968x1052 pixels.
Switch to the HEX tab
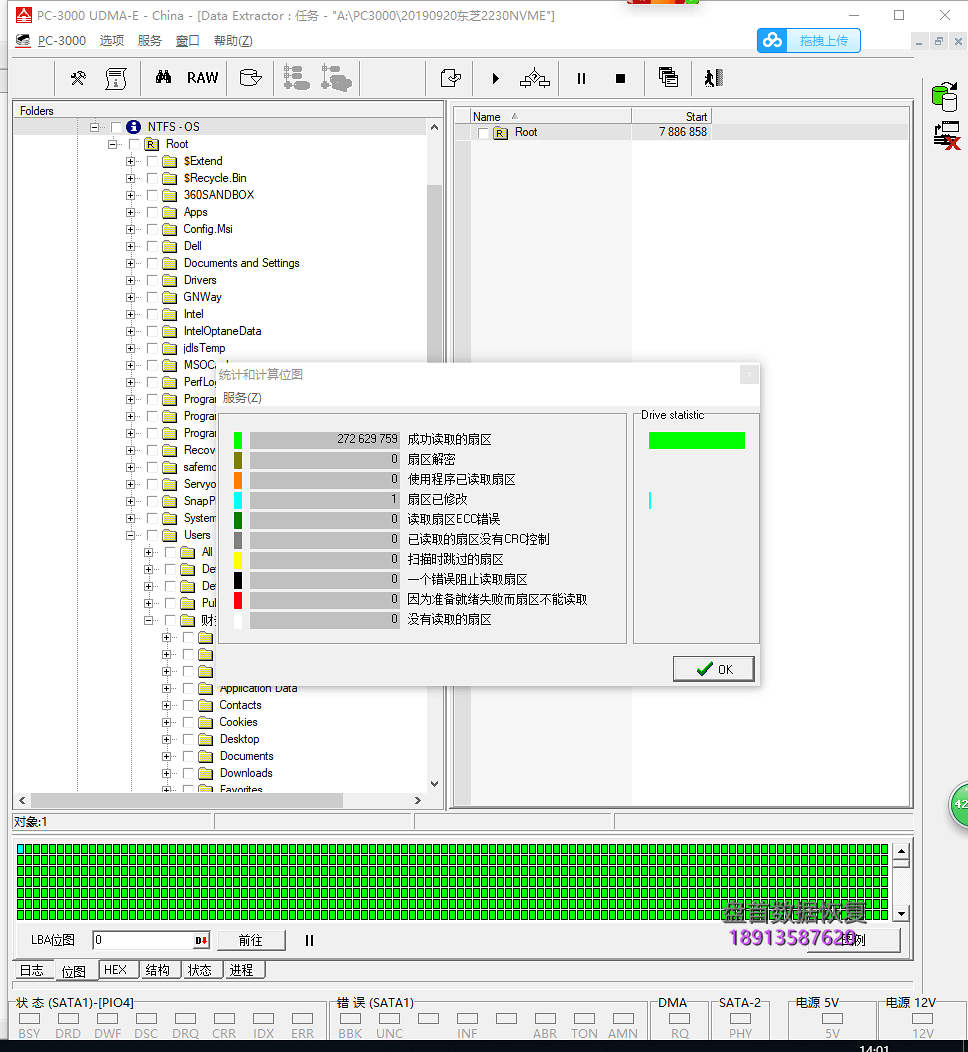pyautogui.click(x=115, y=970)
